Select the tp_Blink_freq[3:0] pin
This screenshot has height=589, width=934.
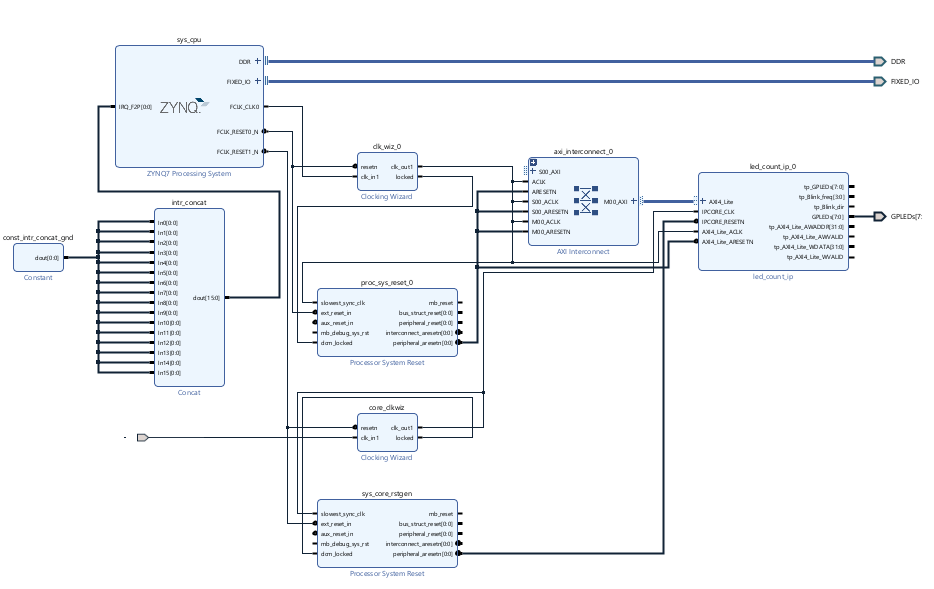coord(822,197)
